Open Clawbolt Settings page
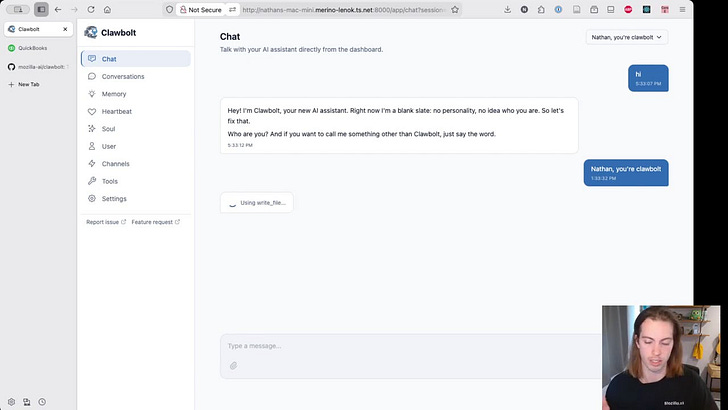Viewport: 728px width, 410px height. [136, 199]
